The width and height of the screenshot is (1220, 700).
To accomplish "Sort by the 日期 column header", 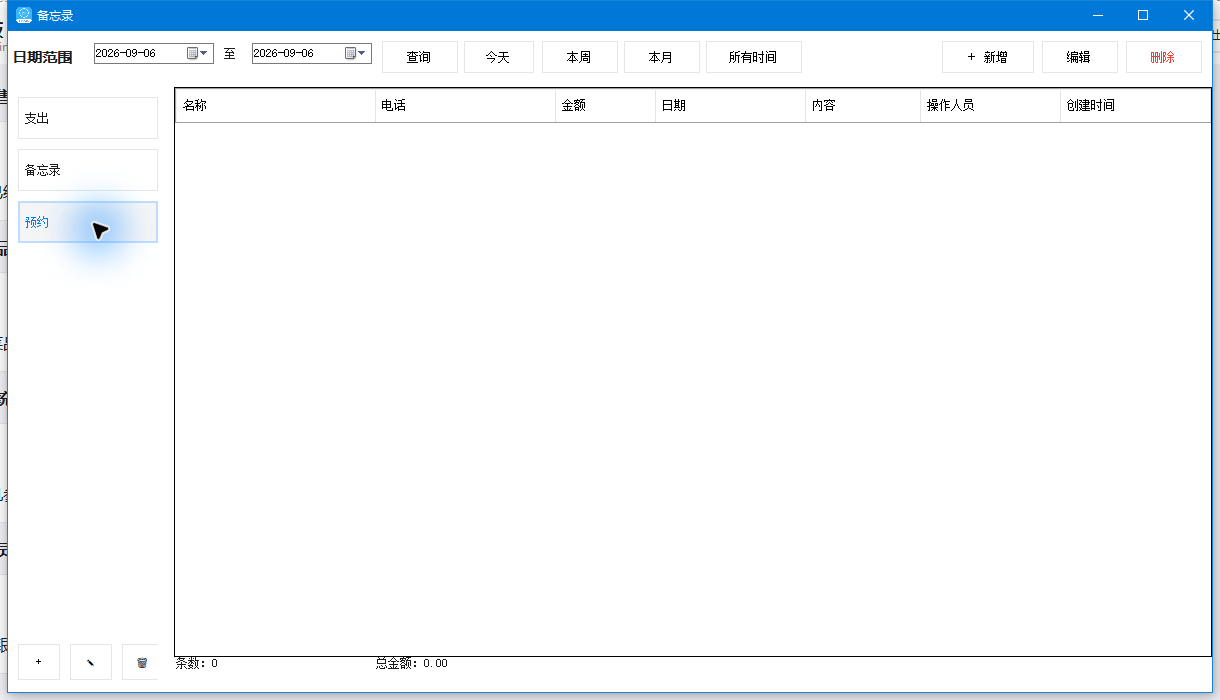I will tap(730, 105).
